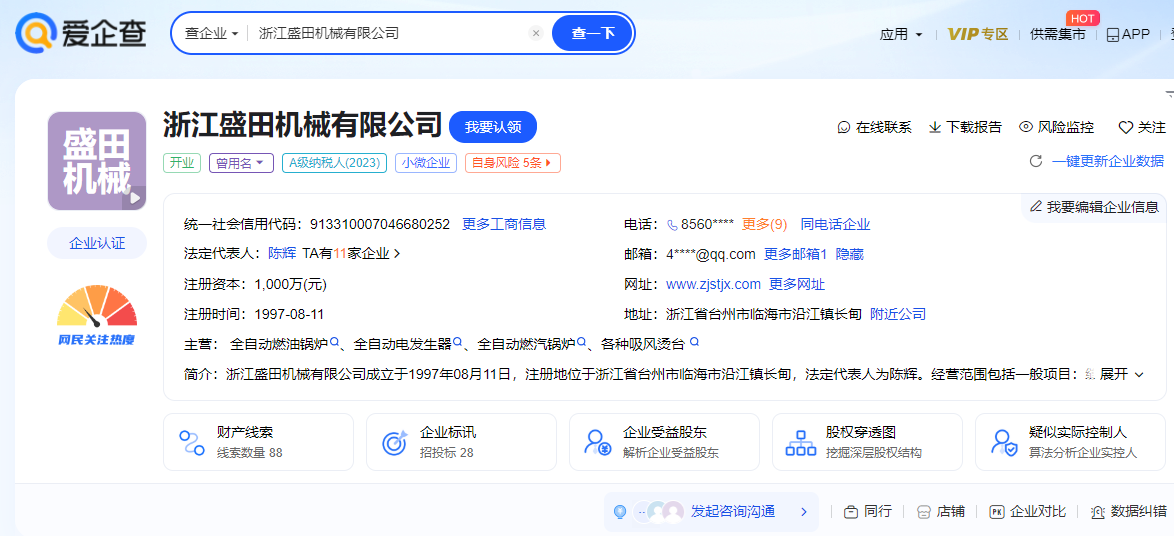Image resolution: width=1174 pixels, height=536 pixels.
Task: Open 同电话企业 link
Action: tap(836, 224)
